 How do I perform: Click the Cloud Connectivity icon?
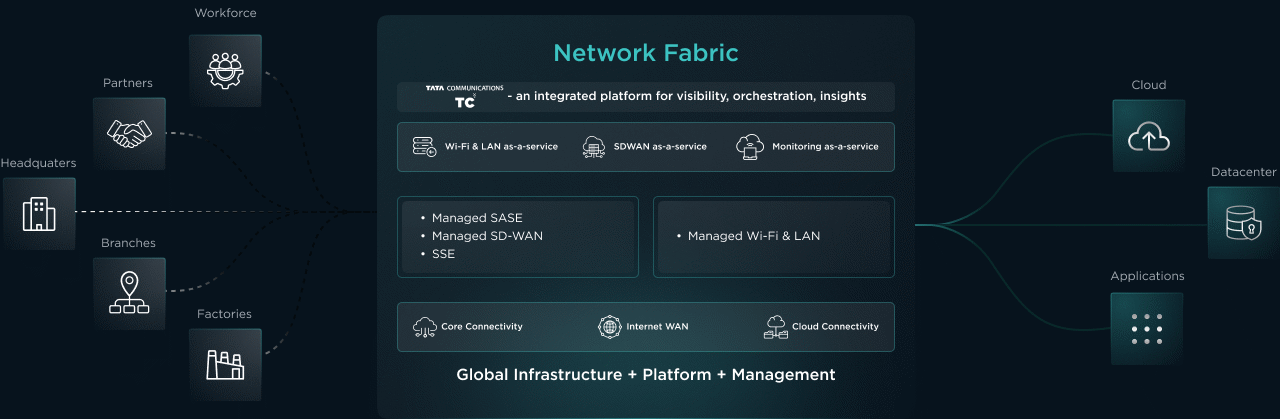tap(775, 327)
